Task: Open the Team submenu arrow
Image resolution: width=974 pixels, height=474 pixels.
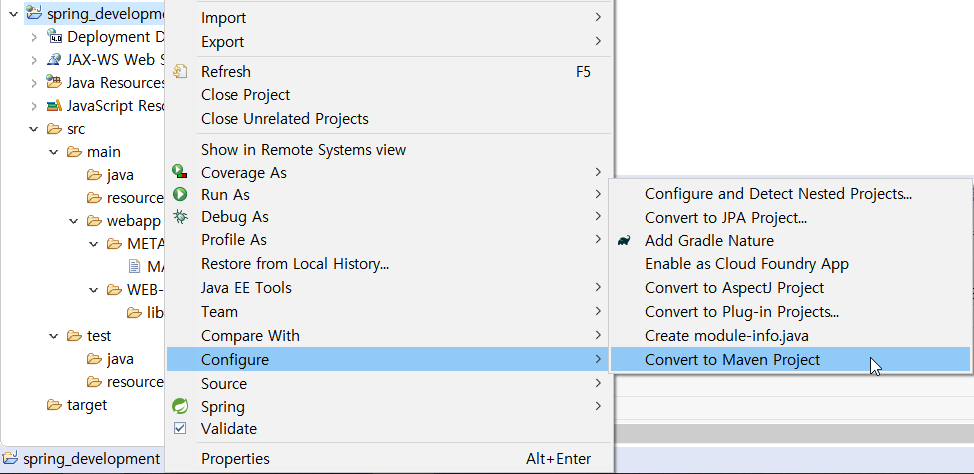Action: click(x=598, y=312)
